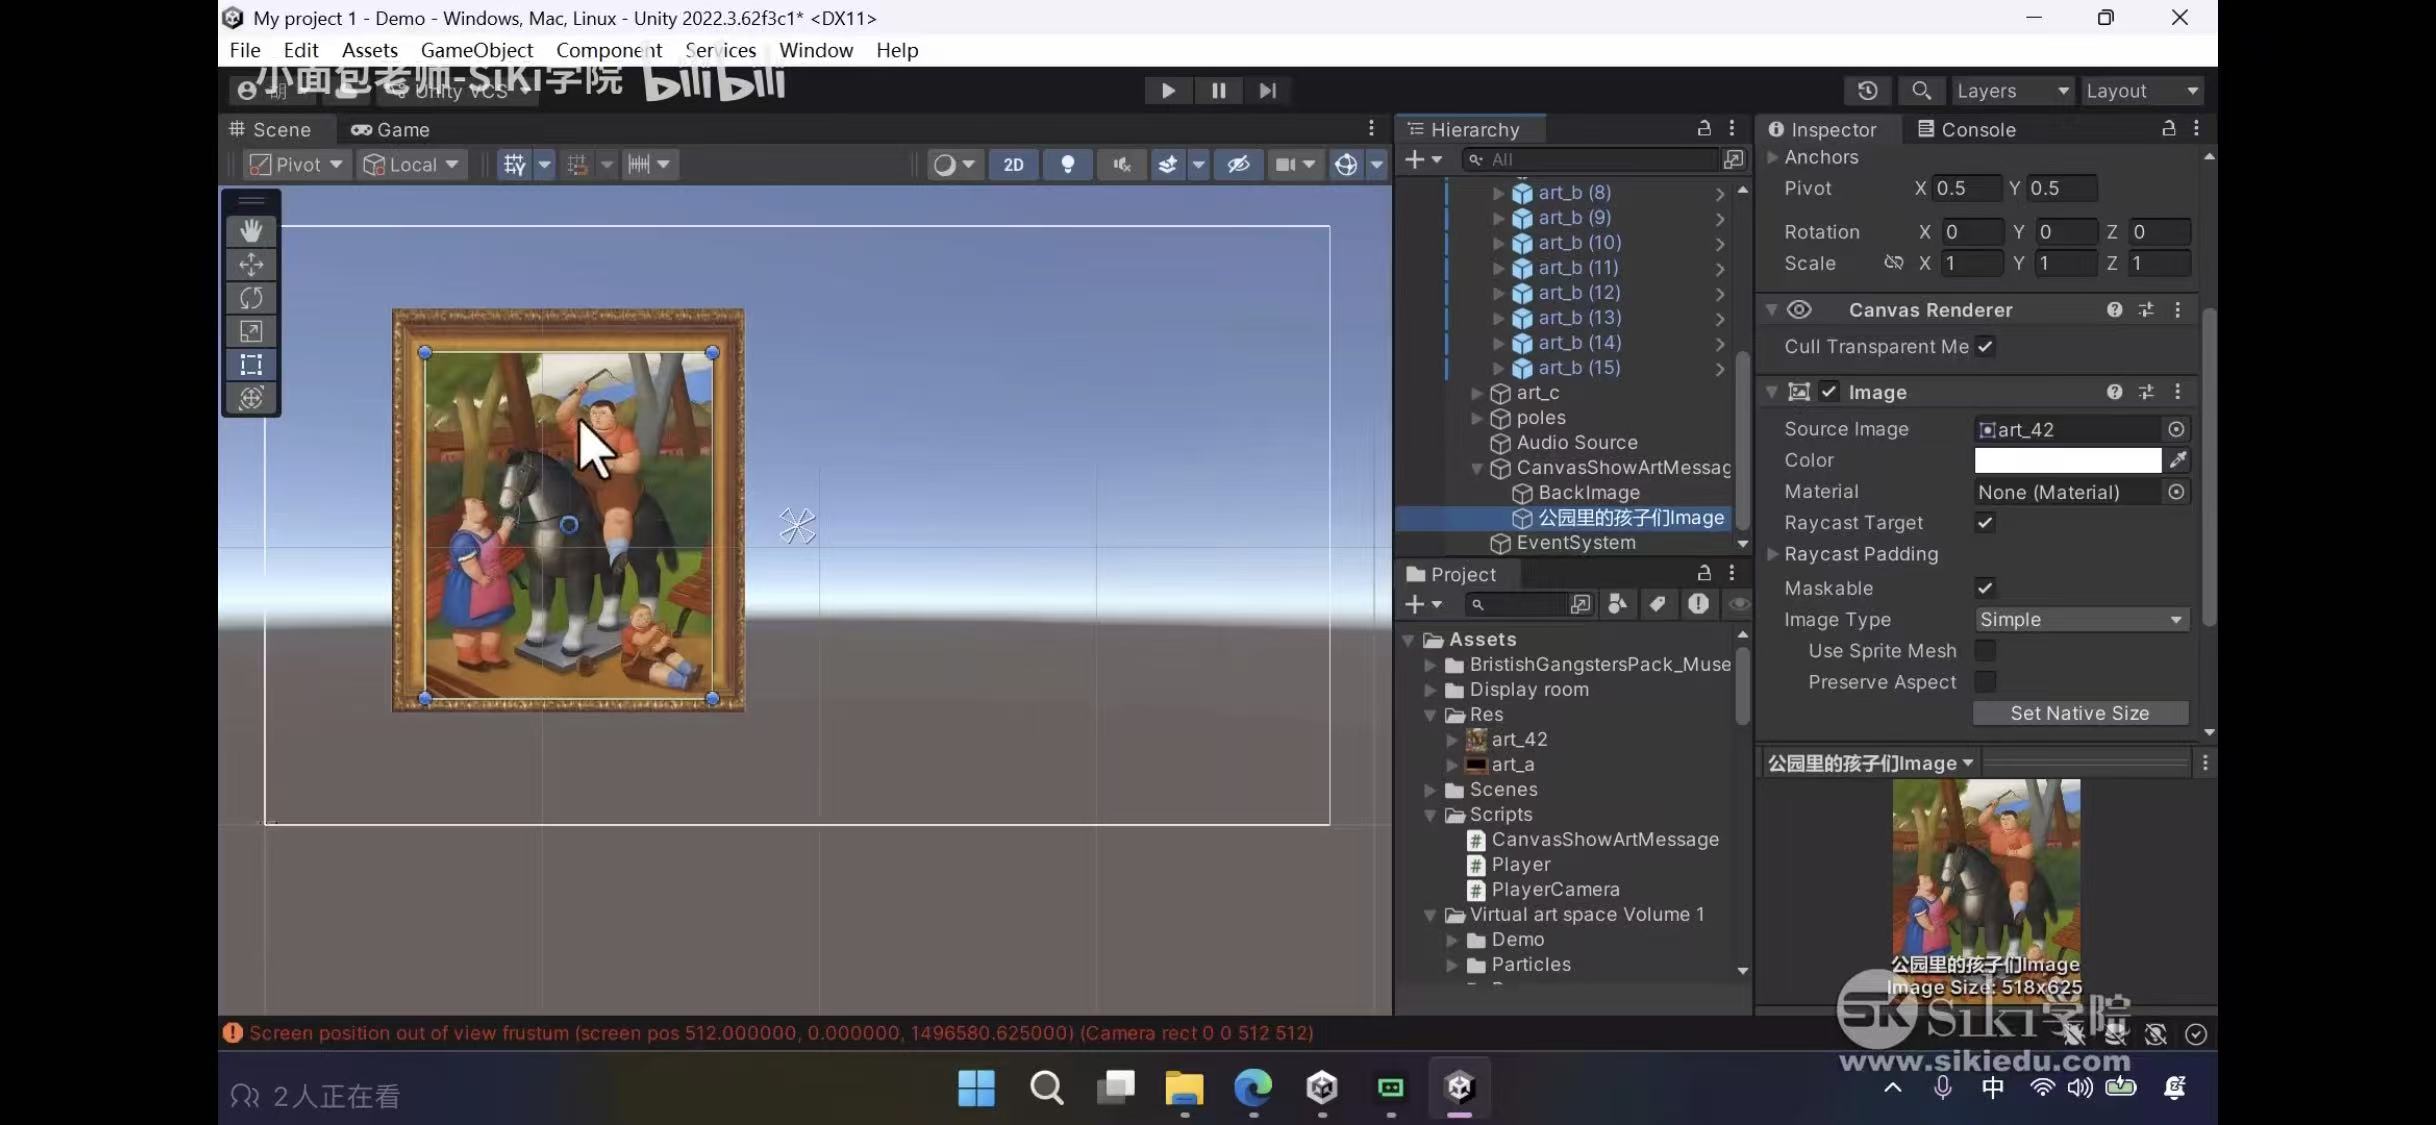2436x1125 pixels.
Task: Open the GameObject menu
Action: (477, 50)
